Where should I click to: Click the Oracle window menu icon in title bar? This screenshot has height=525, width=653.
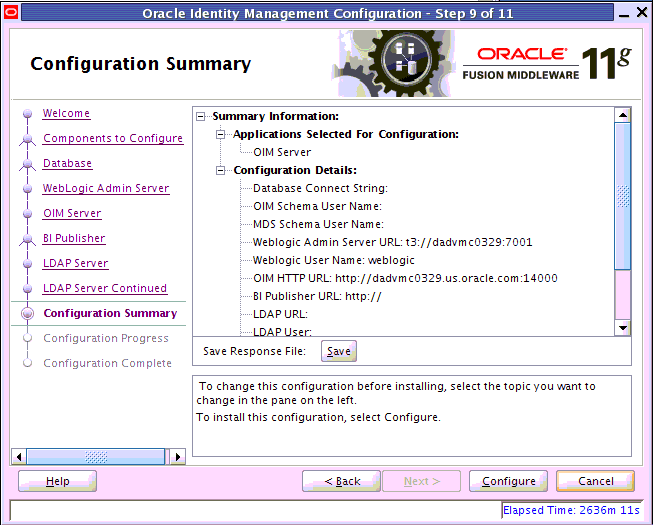click(10, 13)
